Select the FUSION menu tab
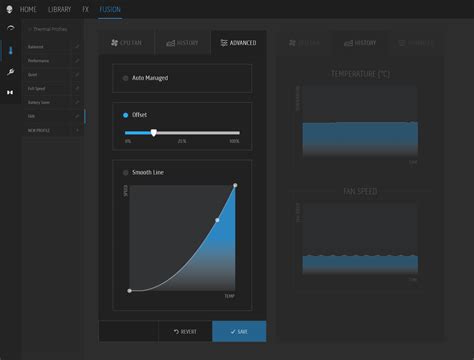474x360 pixels. 110,9
